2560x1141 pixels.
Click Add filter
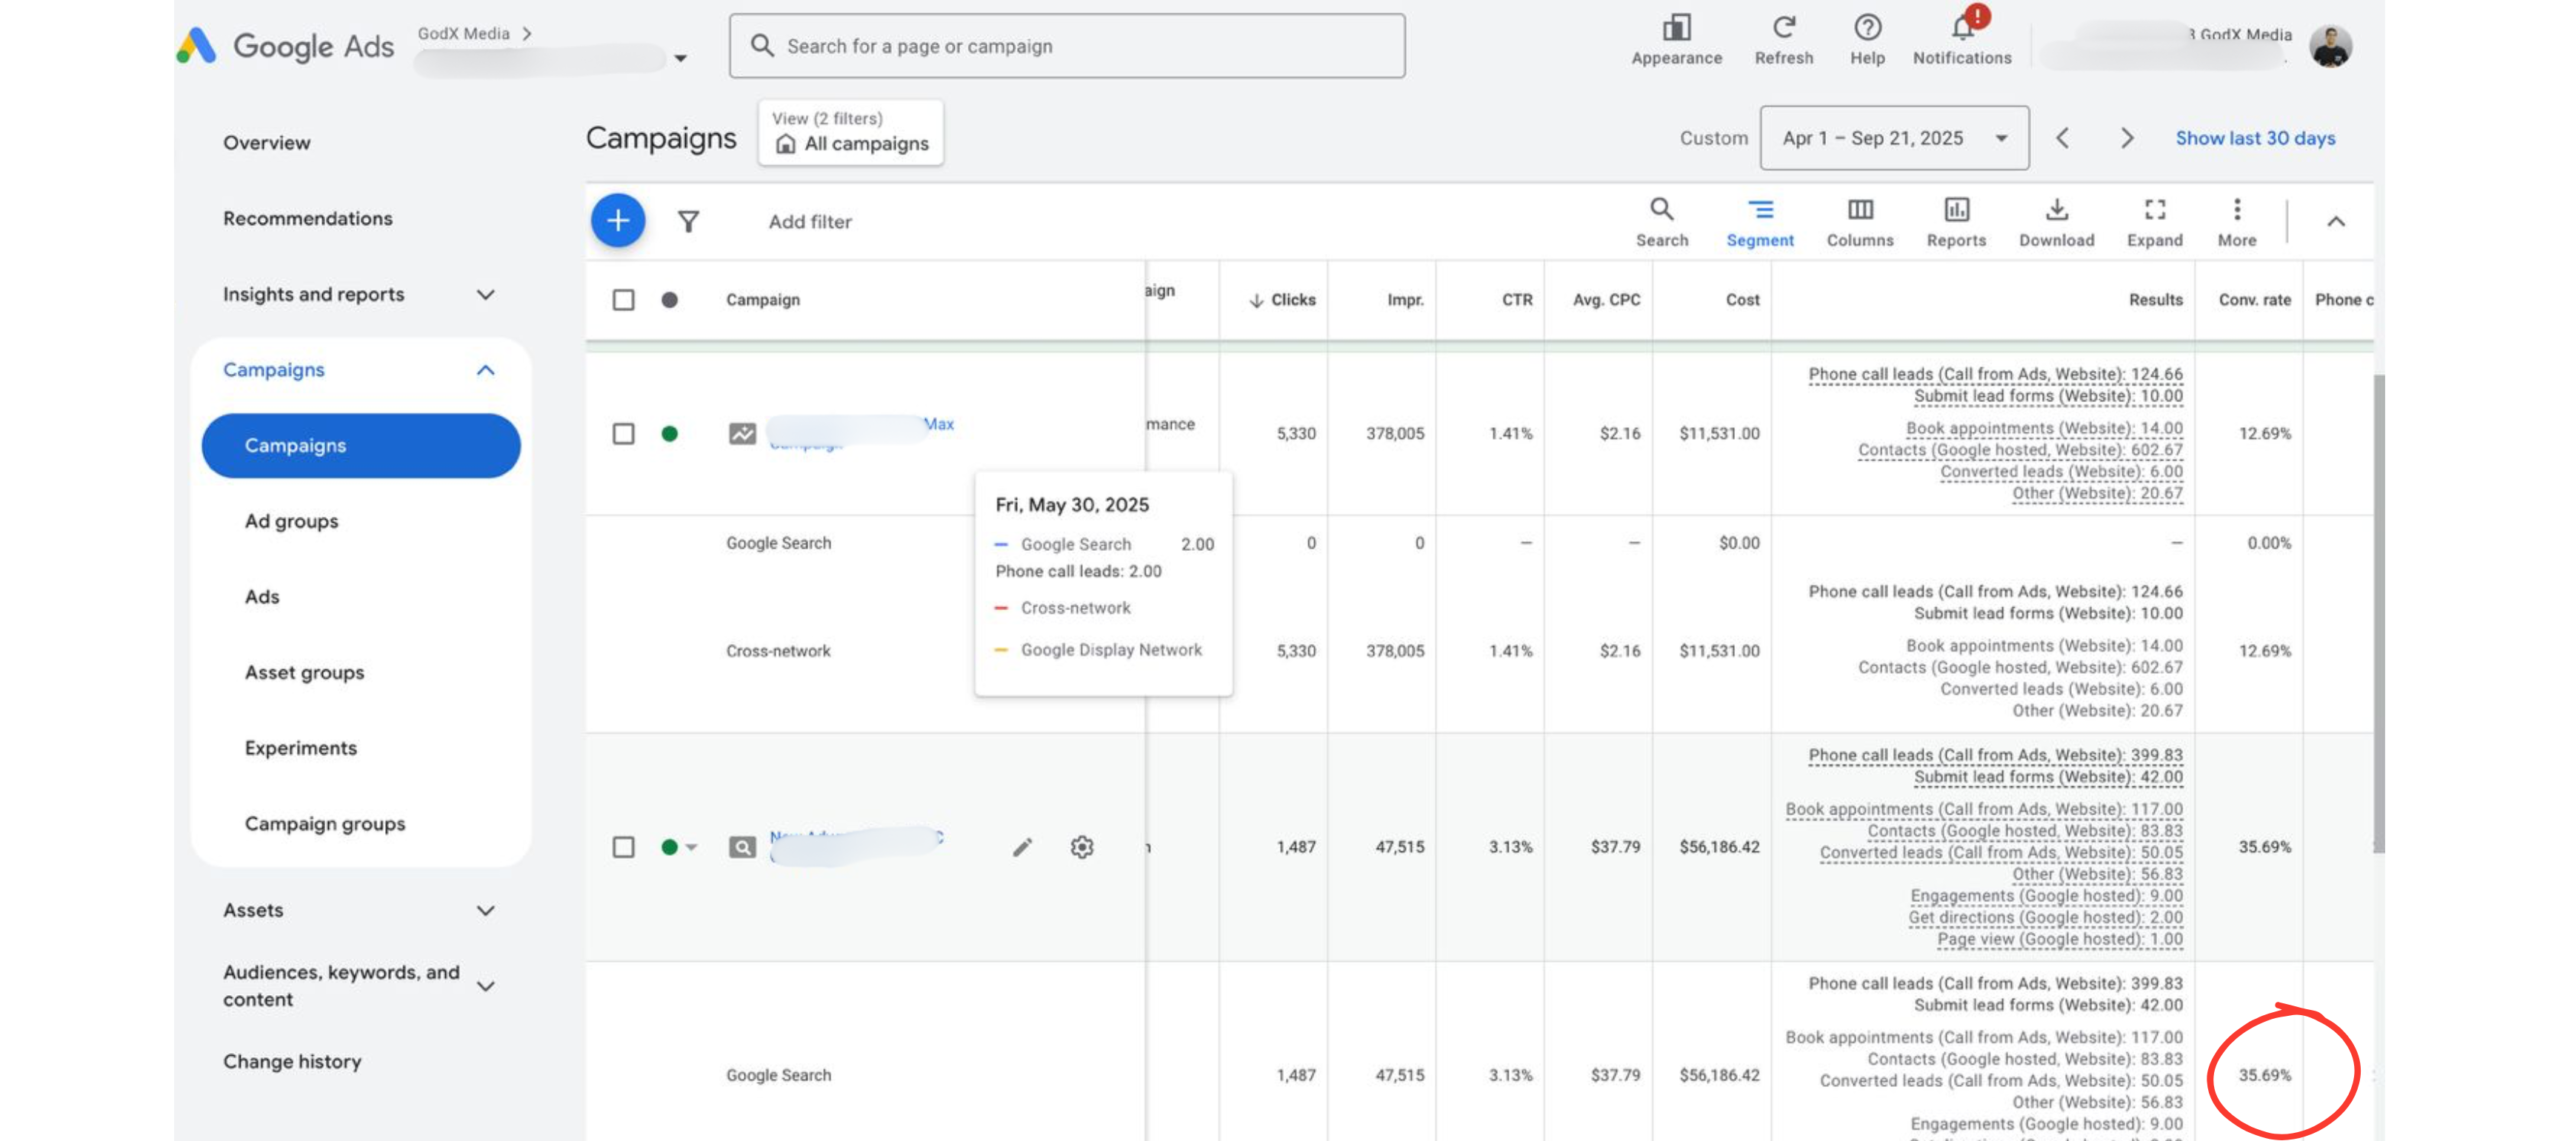pyautogui.click(x=809, y=221)
